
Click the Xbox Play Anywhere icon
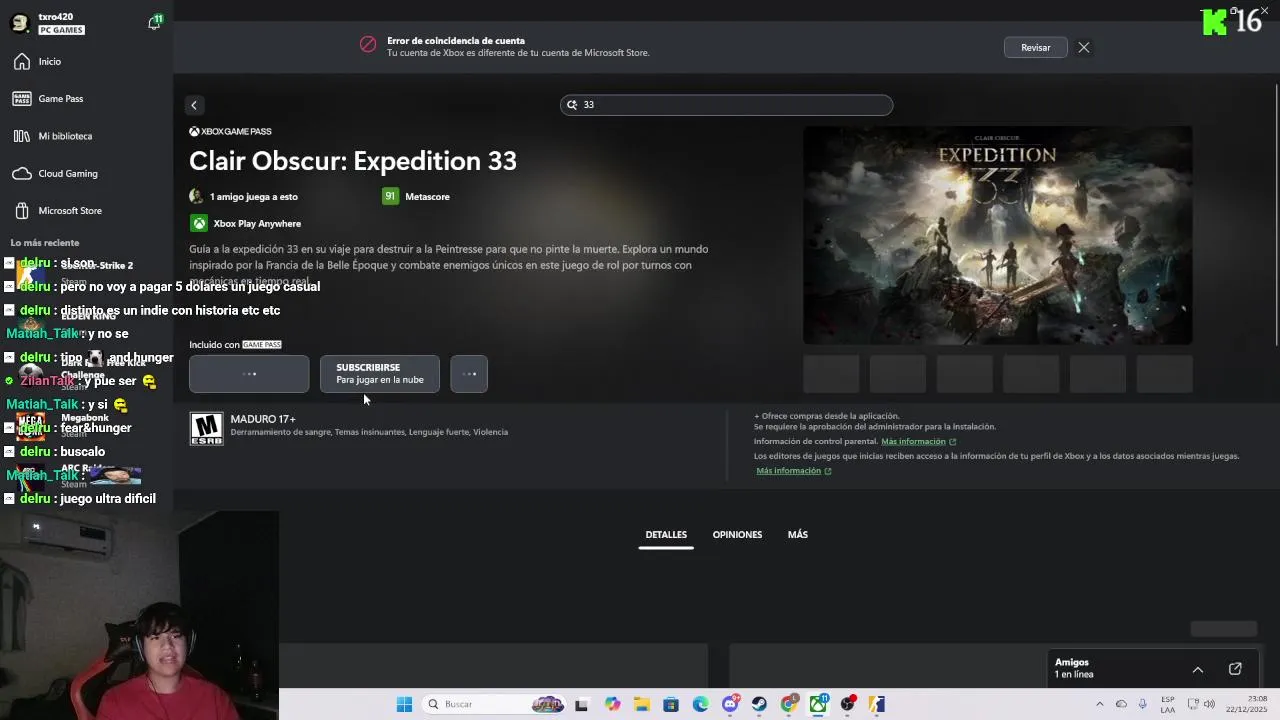[x=199, y=224]
